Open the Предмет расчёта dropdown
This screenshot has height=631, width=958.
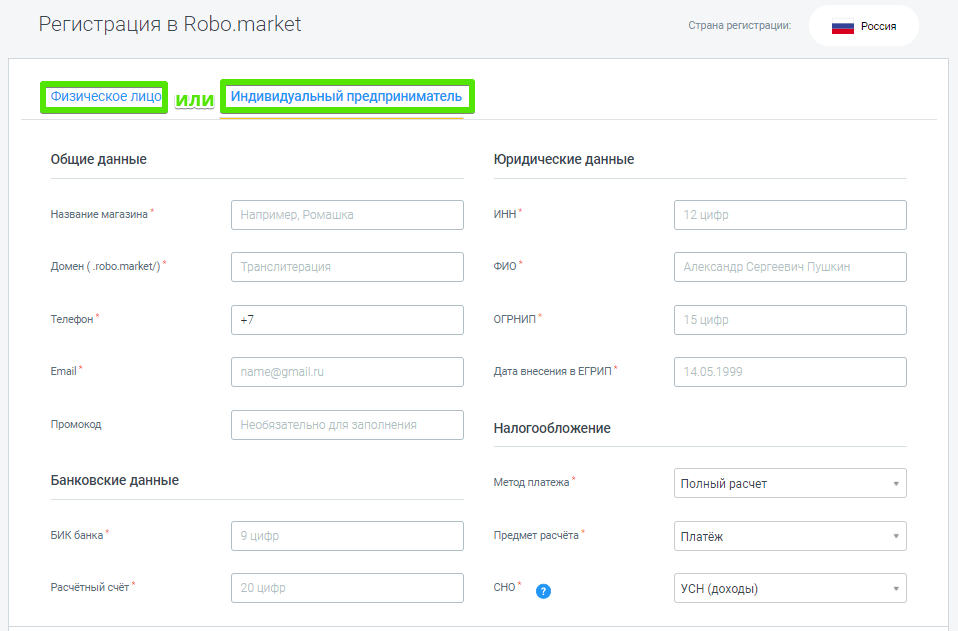click(790, 536)
